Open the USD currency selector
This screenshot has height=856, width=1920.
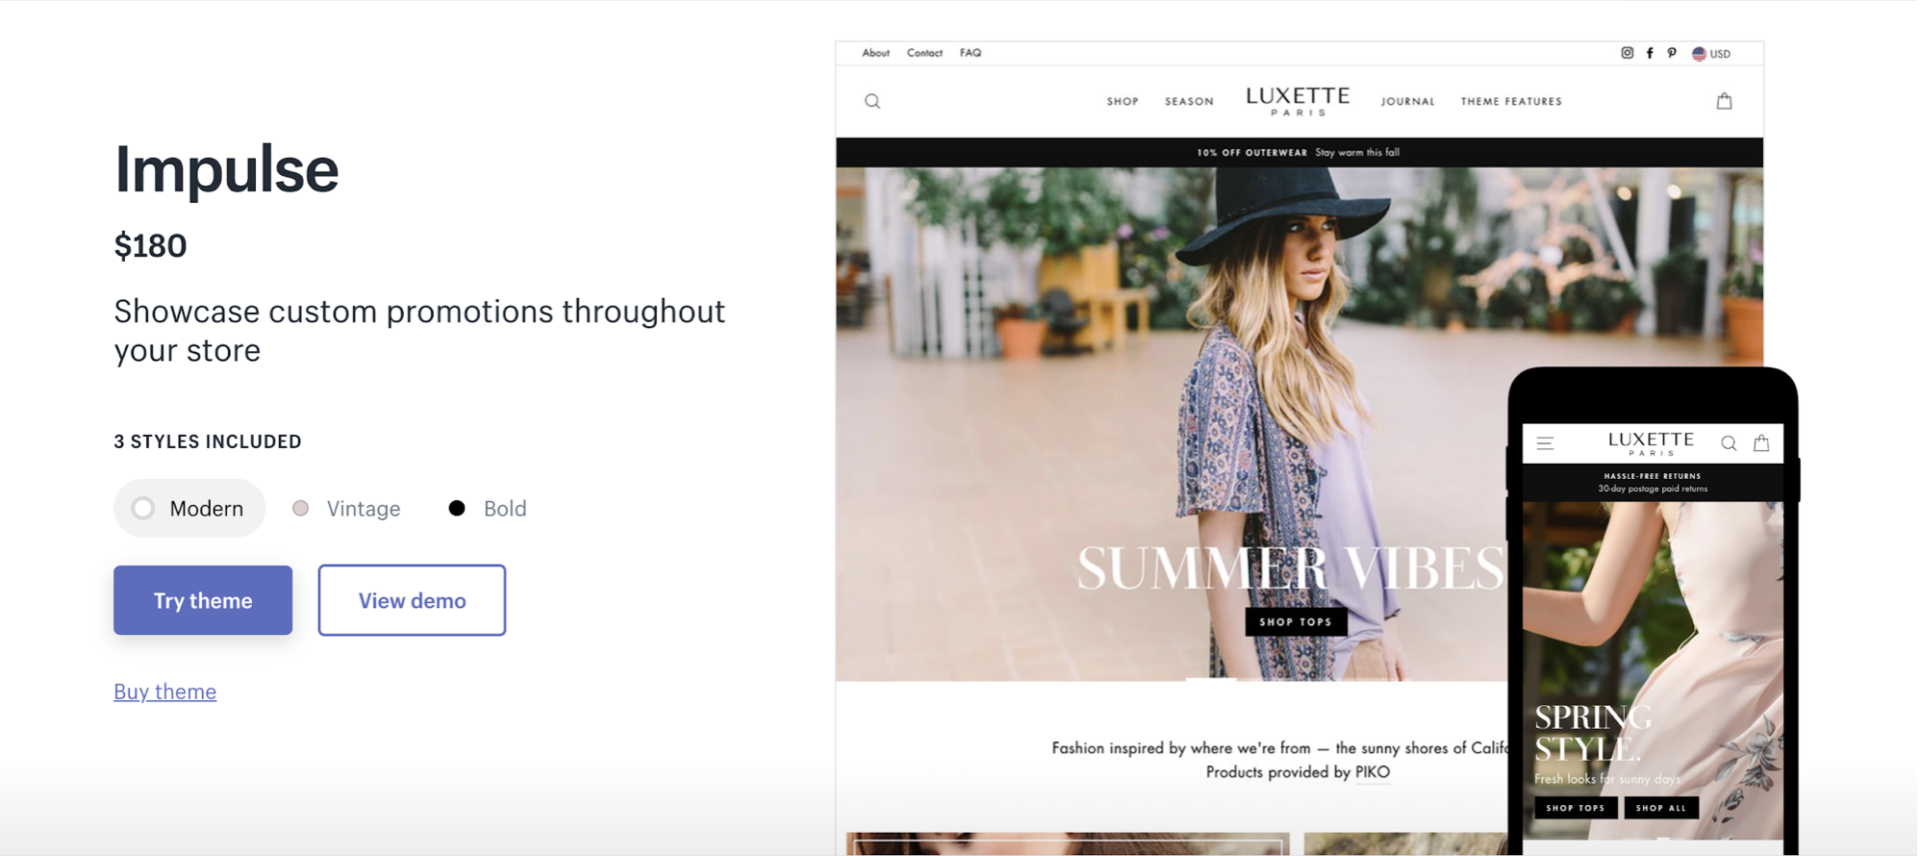point(1711,54)
